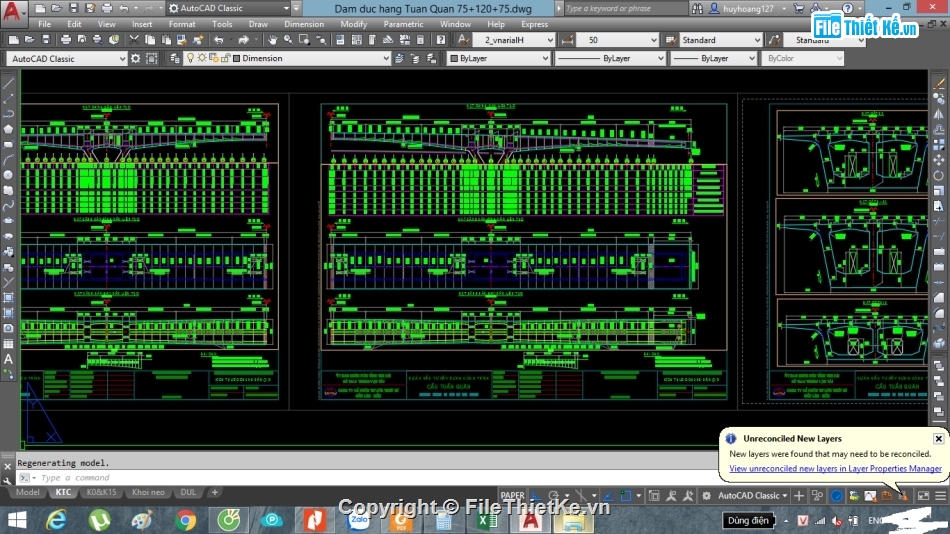Screen dimensions: 950x534
Task: Open the ByLayer color control swatch dropdown
Action: (x=499, y=58)
